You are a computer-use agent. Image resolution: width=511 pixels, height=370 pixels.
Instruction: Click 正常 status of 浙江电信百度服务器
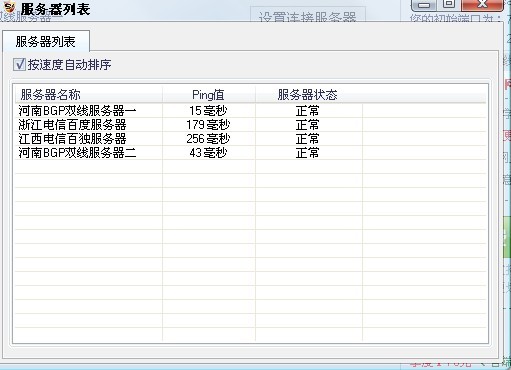(307, 125)
